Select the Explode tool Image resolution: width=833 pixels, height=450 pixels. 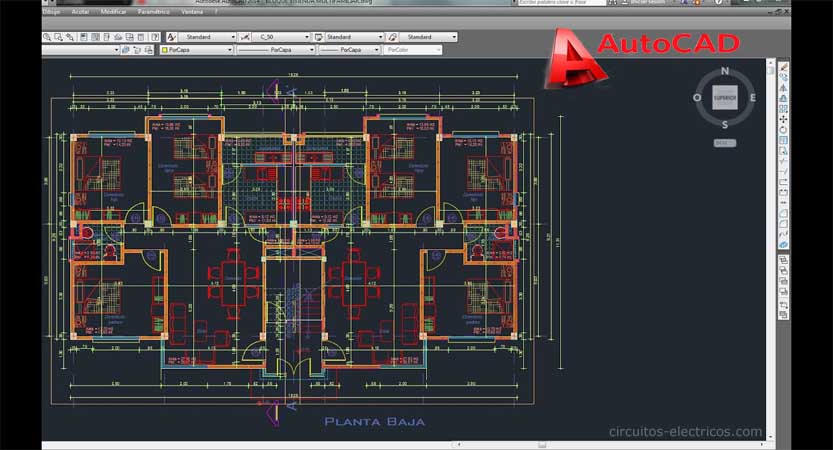tap(783, 244)
